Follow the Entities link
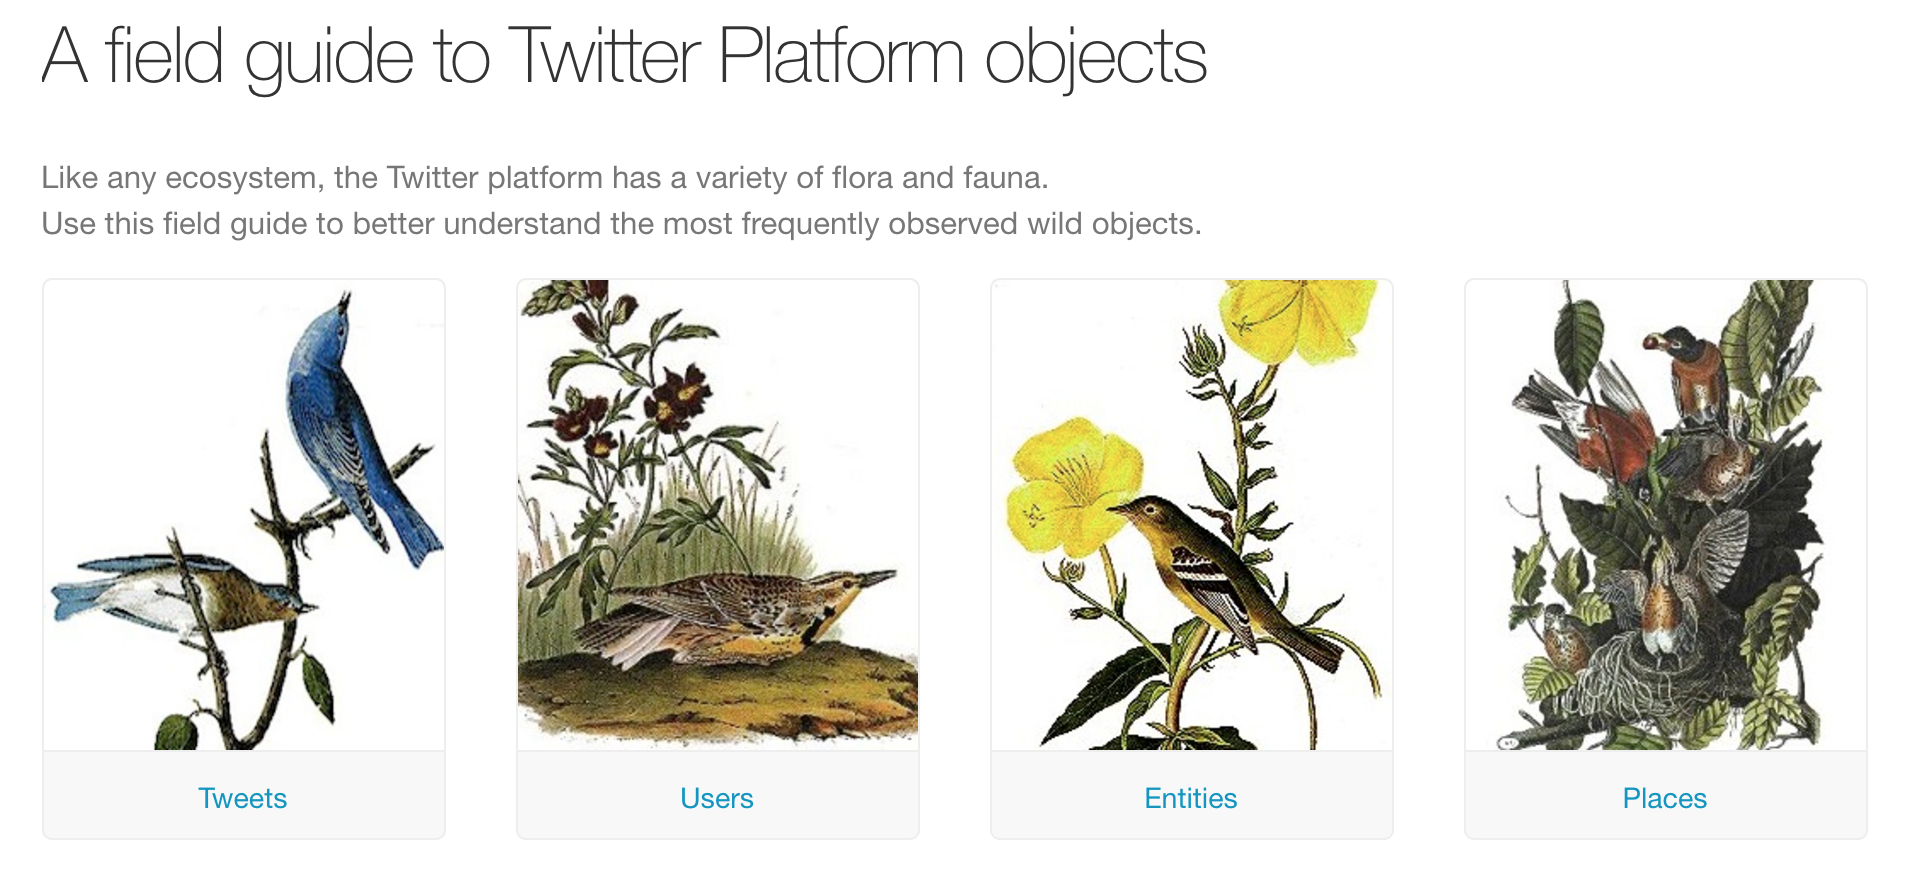This screenshot has height=870, width=1916. 1191,798
